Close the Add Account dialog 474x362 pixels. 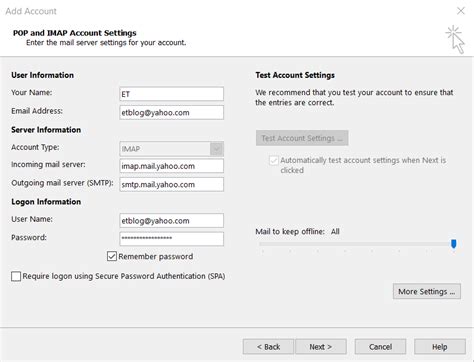point(461,11)
